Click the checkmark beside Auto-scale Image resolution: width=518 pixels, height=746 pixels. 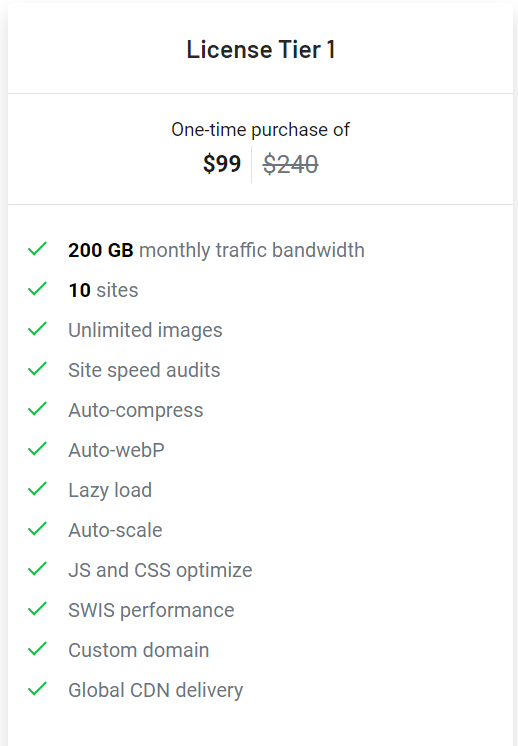(37, 529)
